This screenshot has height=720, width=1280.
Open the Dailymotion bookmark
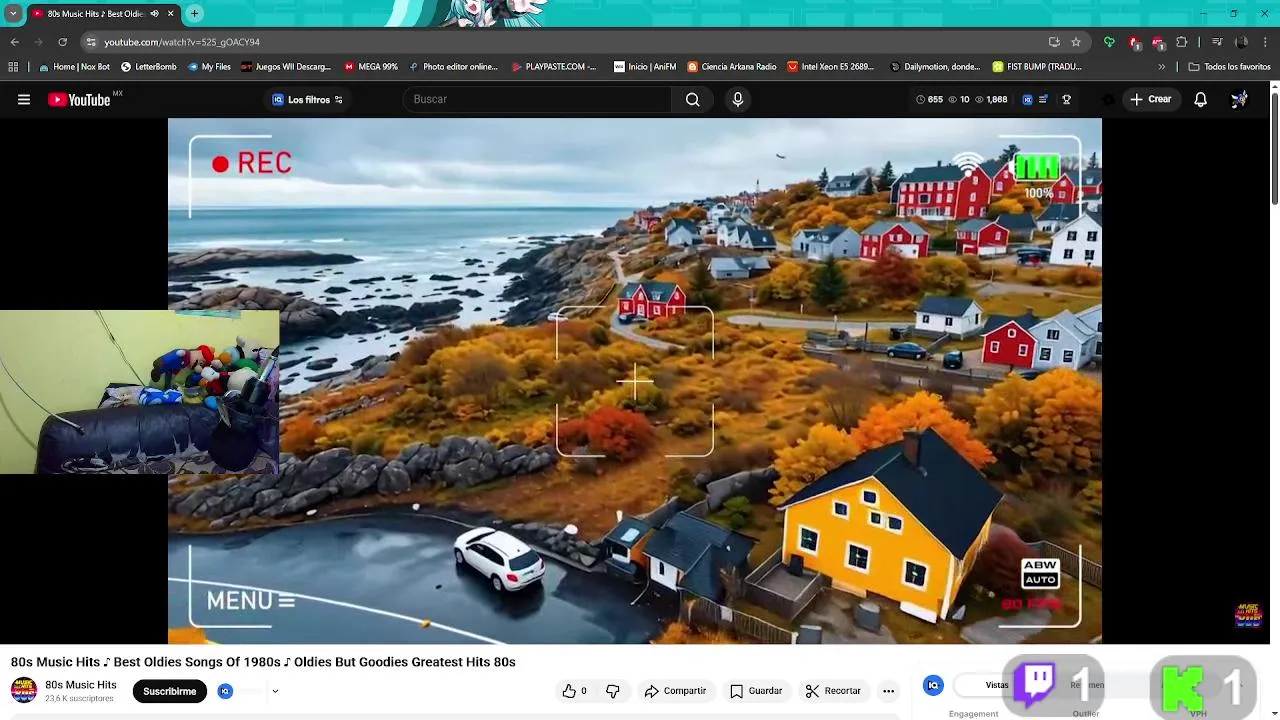pyautogui.click(x=934, y=67)
